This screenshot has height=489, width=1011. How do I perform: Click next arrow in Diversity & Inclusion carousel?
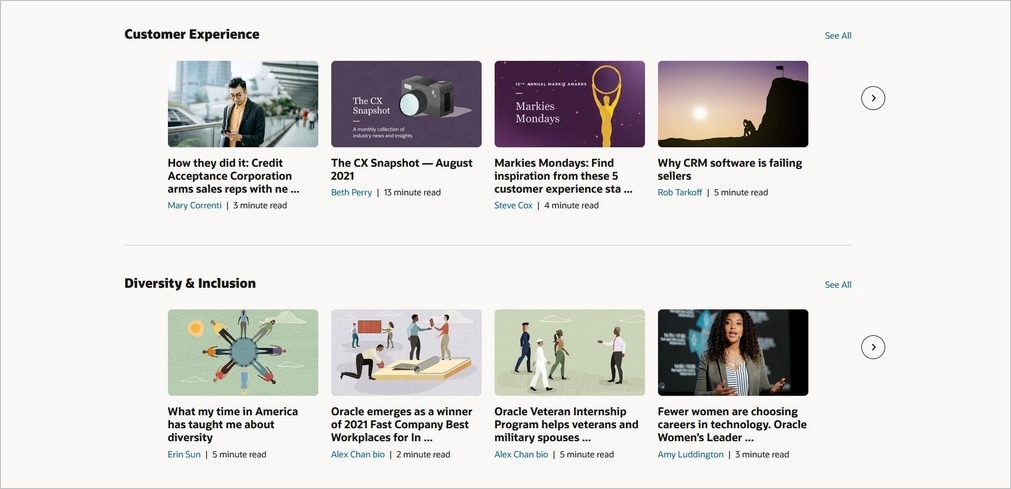(x=873, y=347)
